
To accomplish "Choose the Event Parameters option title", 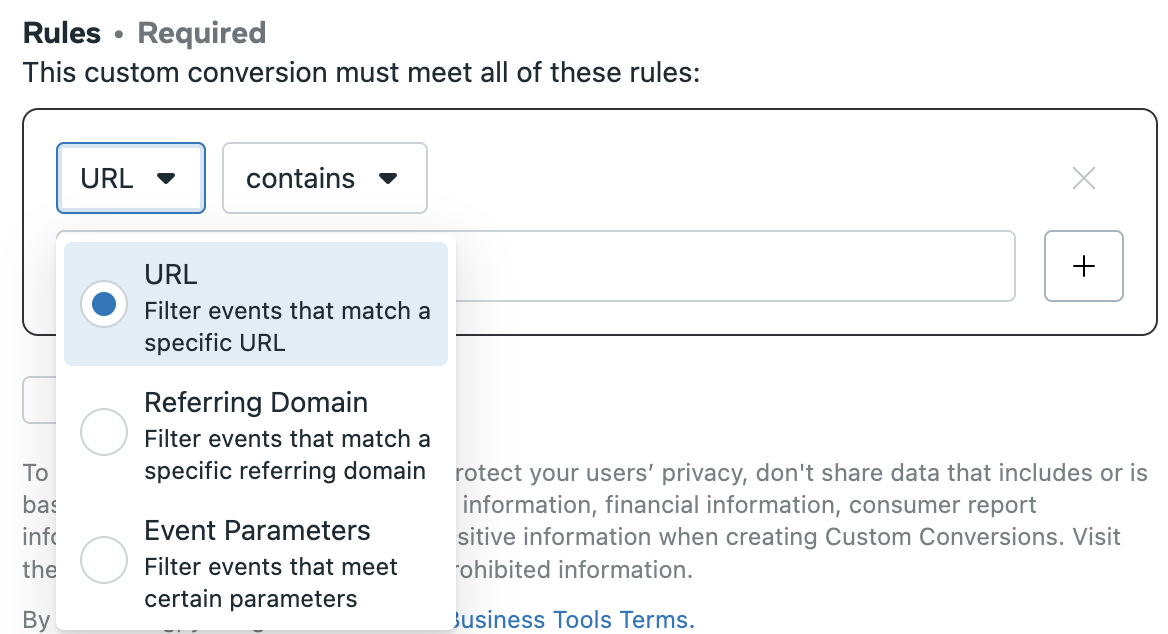I will (x=257, y=530).
